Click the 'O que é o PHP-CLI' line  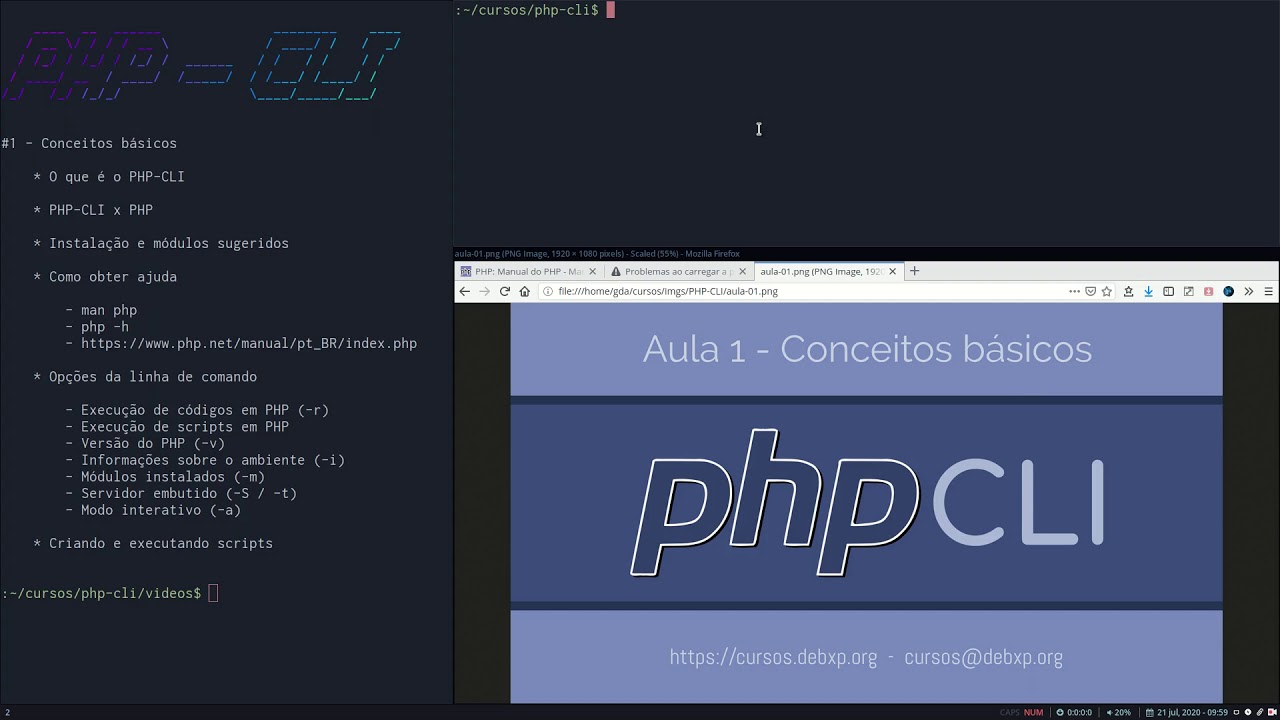[x=109, y=177]
